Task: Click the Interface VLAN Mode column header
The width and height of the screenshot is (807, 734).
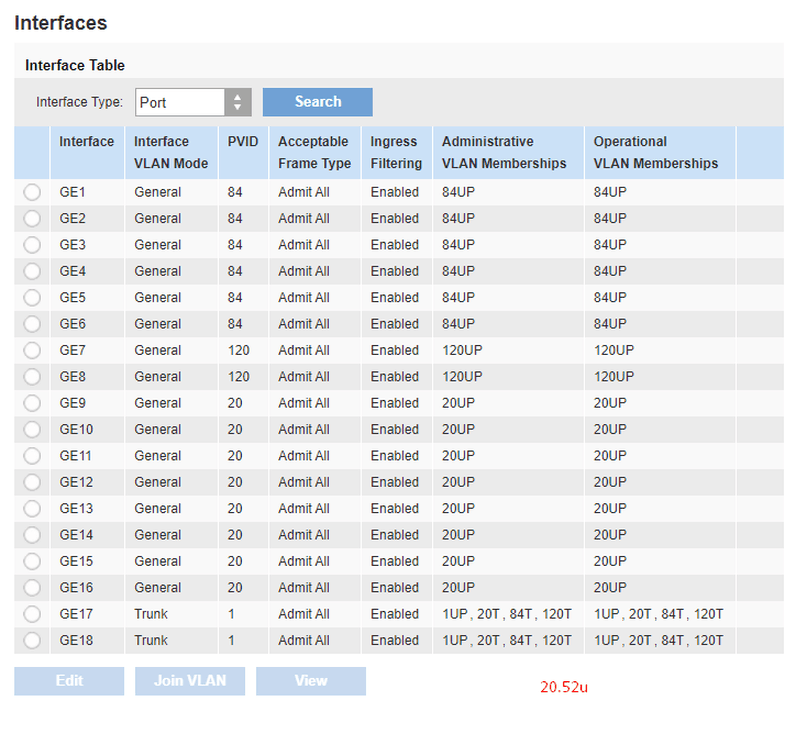Action: (x=171, y=152)
